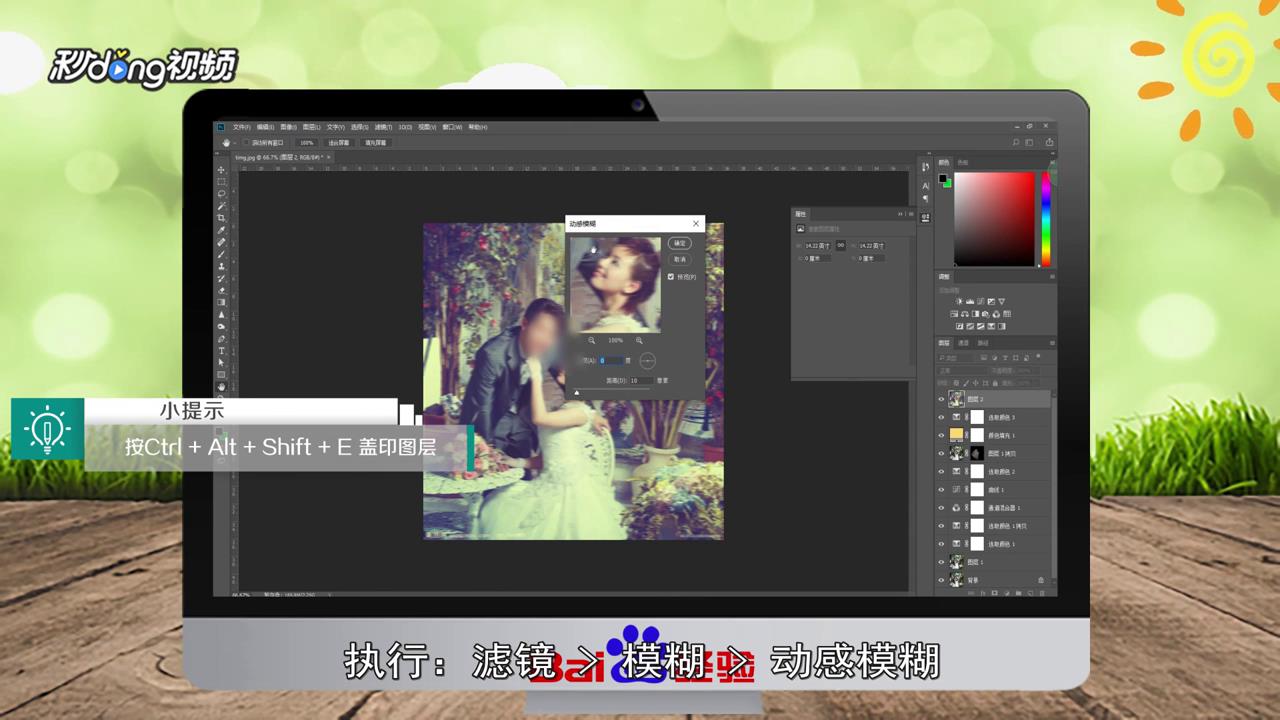Viewport: 1280px width, 720px height.
Task: Select the Move tool
Action: (x=222, y=170)
